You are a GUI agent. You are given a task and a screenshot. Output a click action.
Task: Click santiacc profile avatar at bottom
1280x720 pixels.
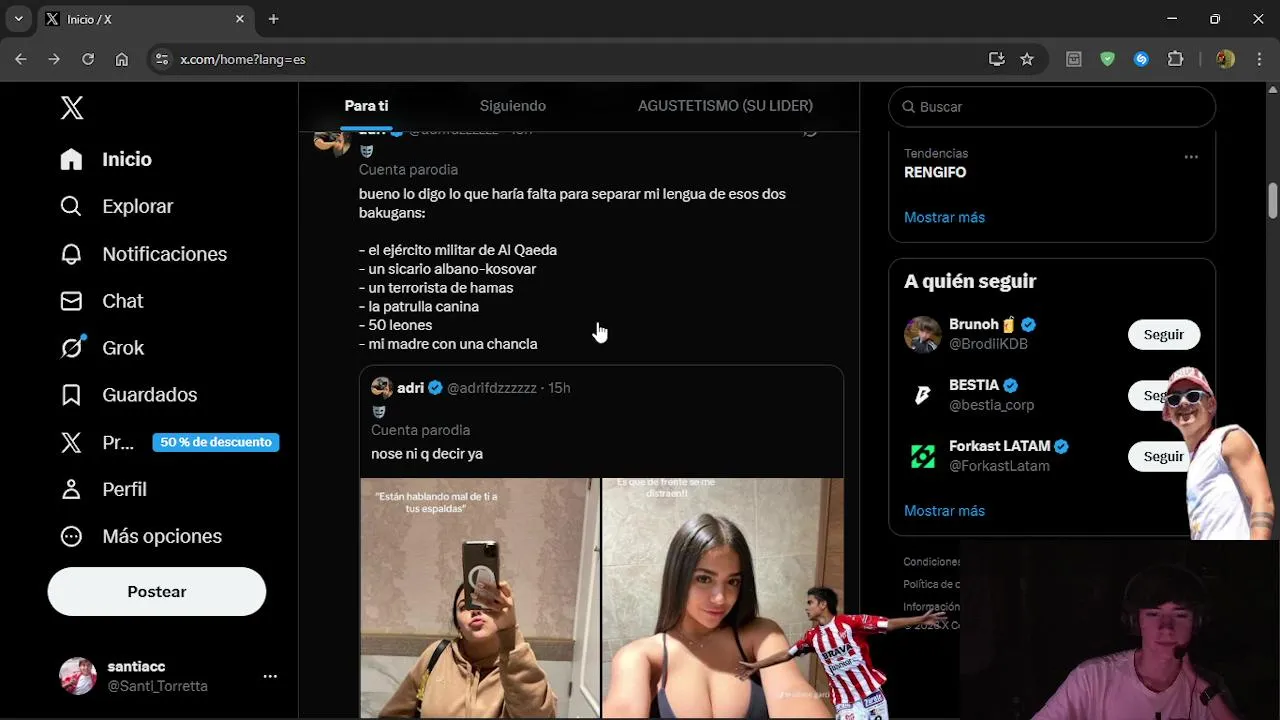pos(78,676)
